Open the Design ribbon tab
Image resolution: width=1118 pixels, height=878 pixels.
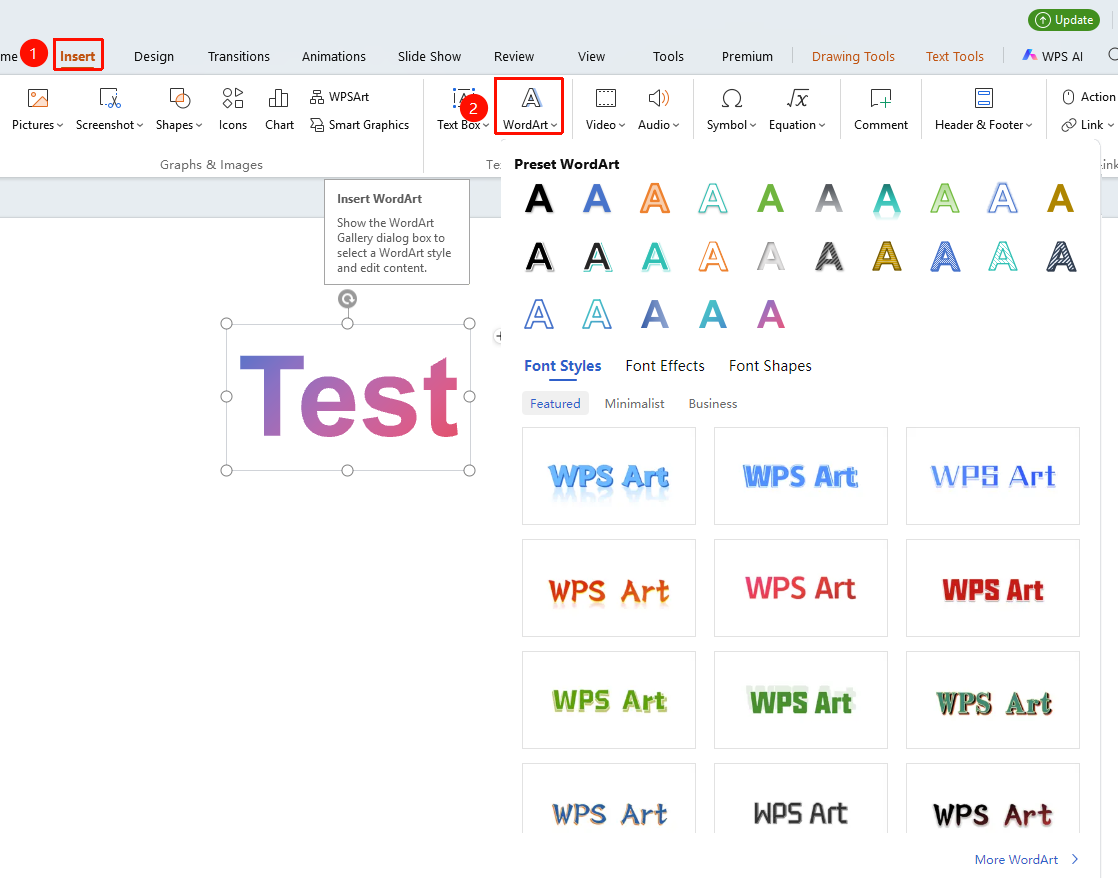154,56
